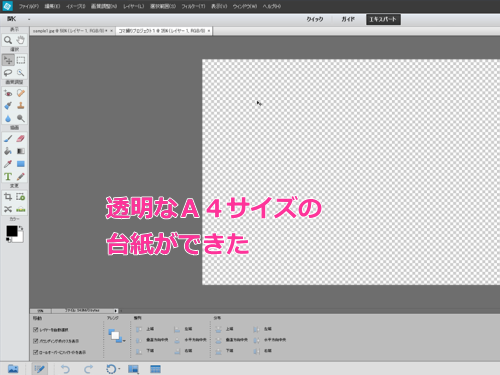
Task: Click the Redo arrow
Action: click(88, 369)
